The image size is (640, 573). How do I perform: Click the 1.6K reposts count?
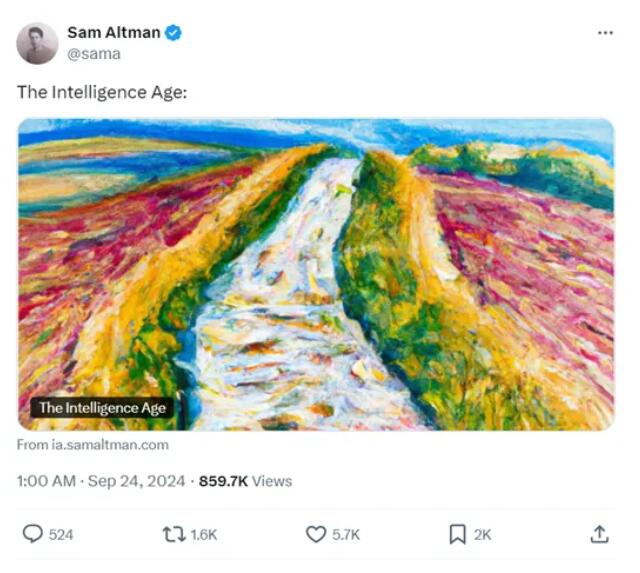click(x=204, y=535)
